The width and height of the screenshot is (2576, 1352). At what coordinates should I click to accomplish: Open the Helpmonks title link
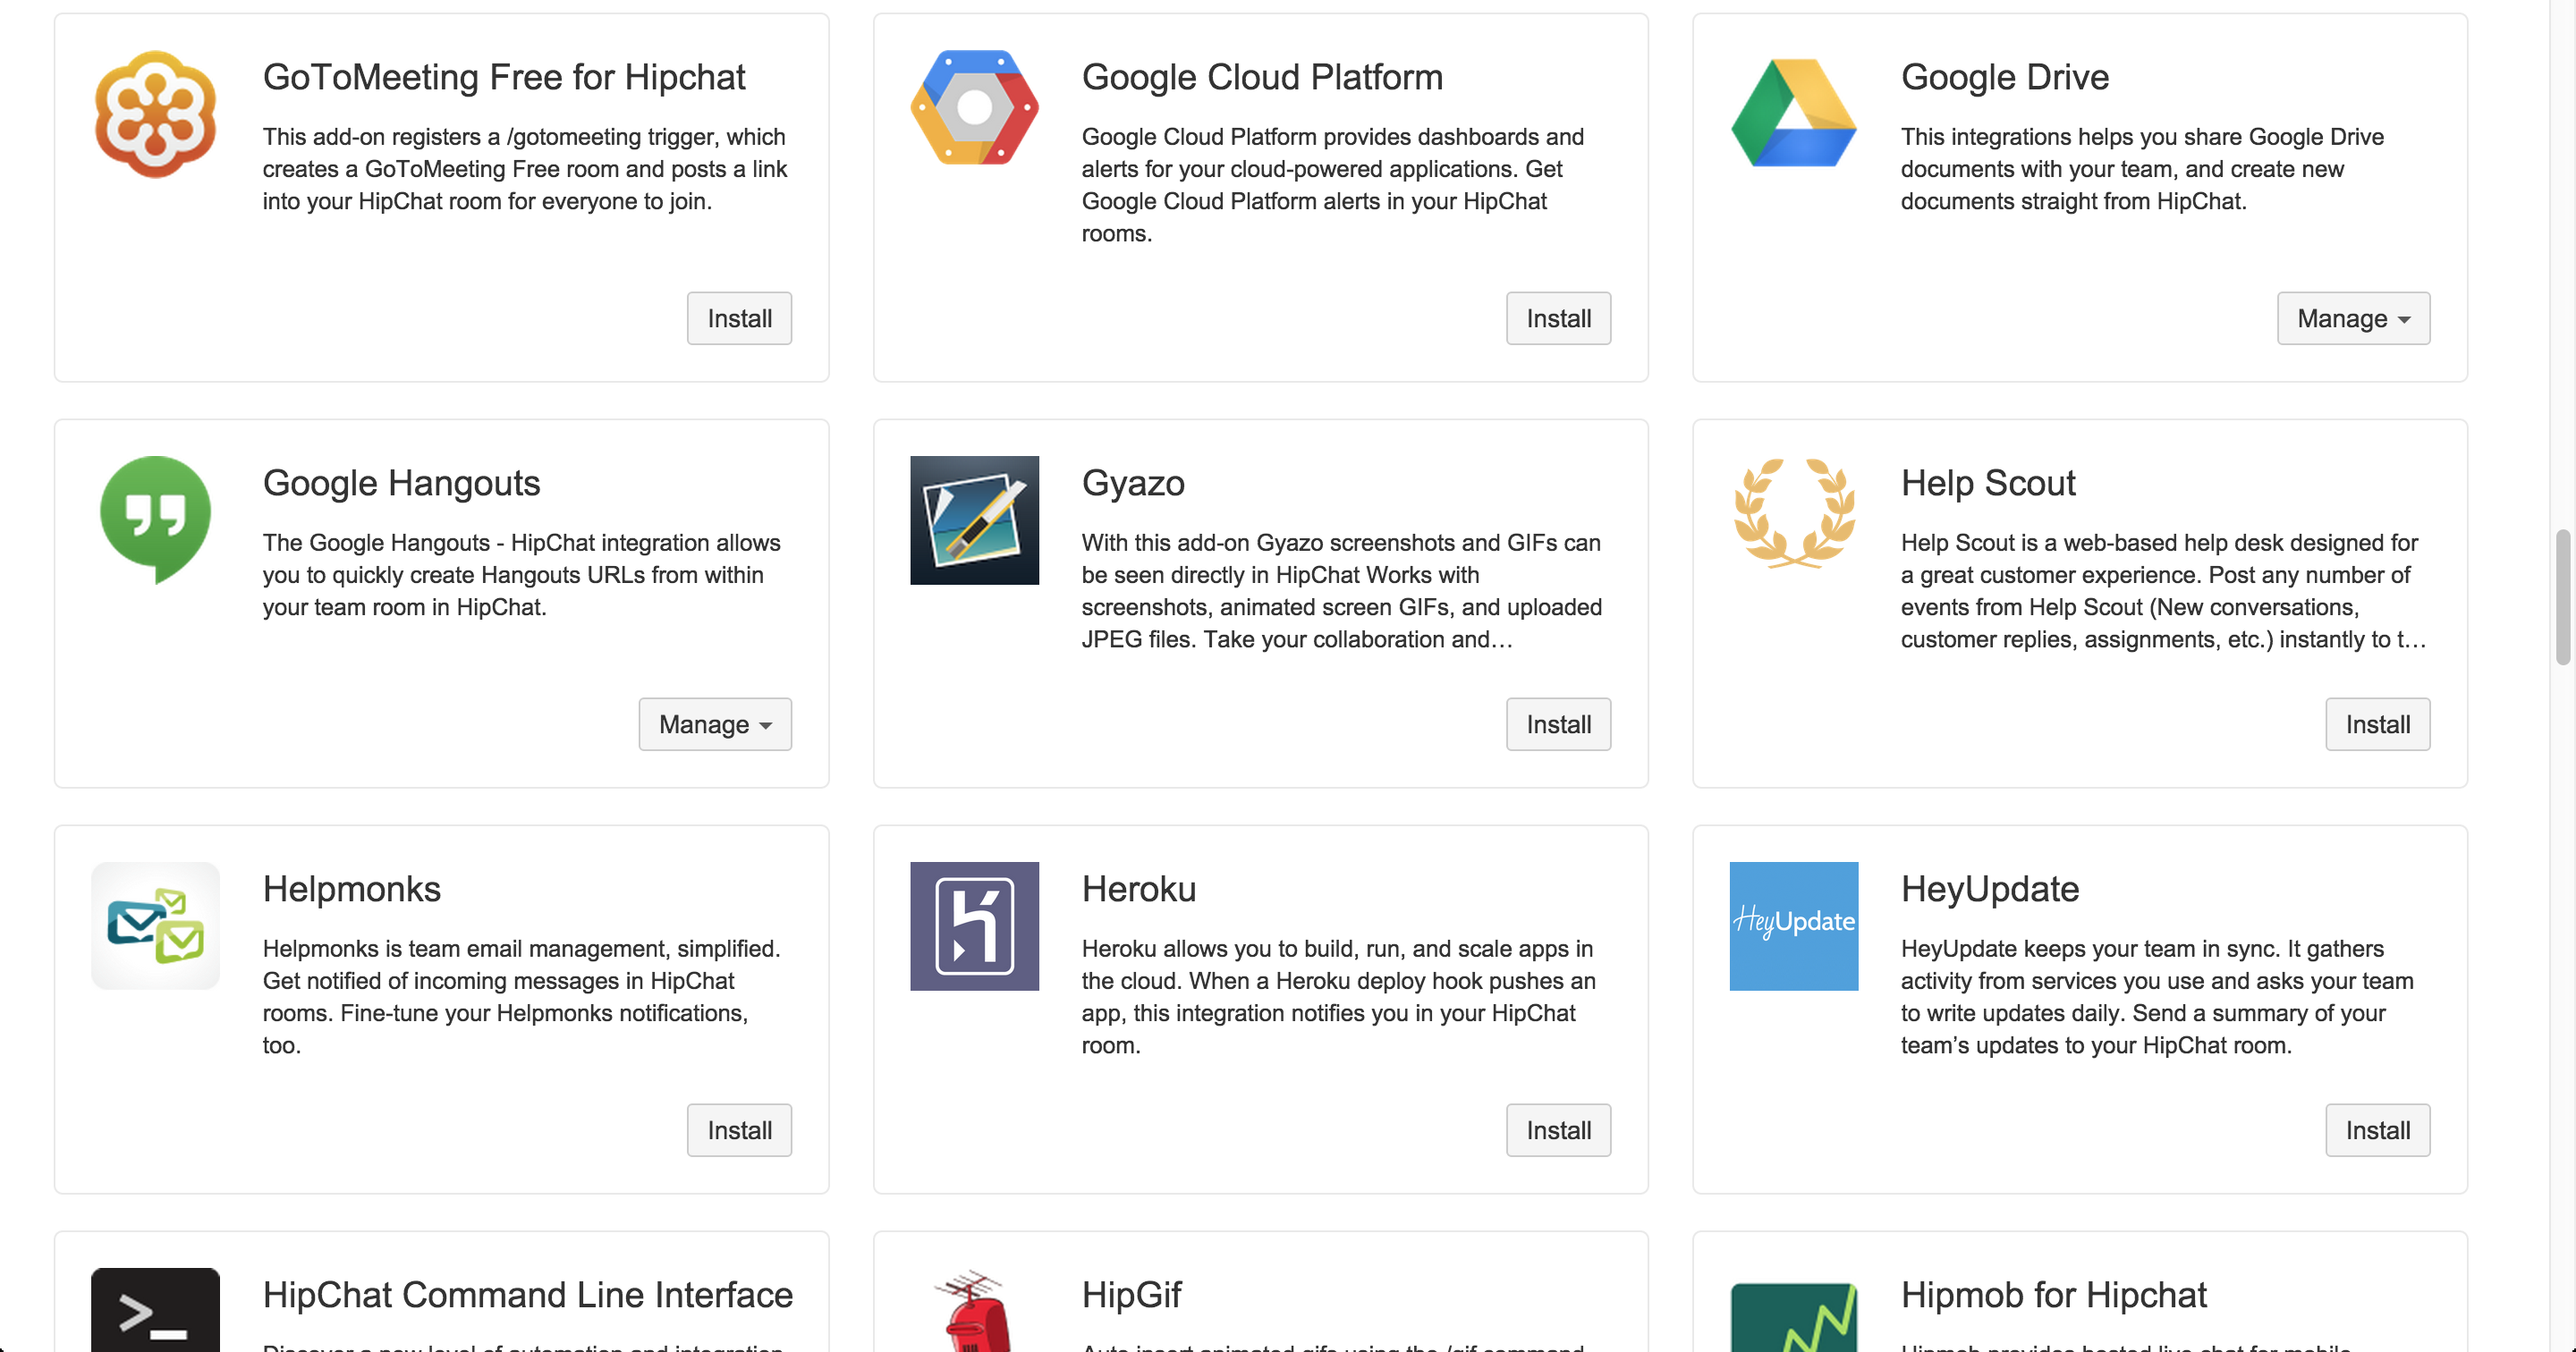351,889
